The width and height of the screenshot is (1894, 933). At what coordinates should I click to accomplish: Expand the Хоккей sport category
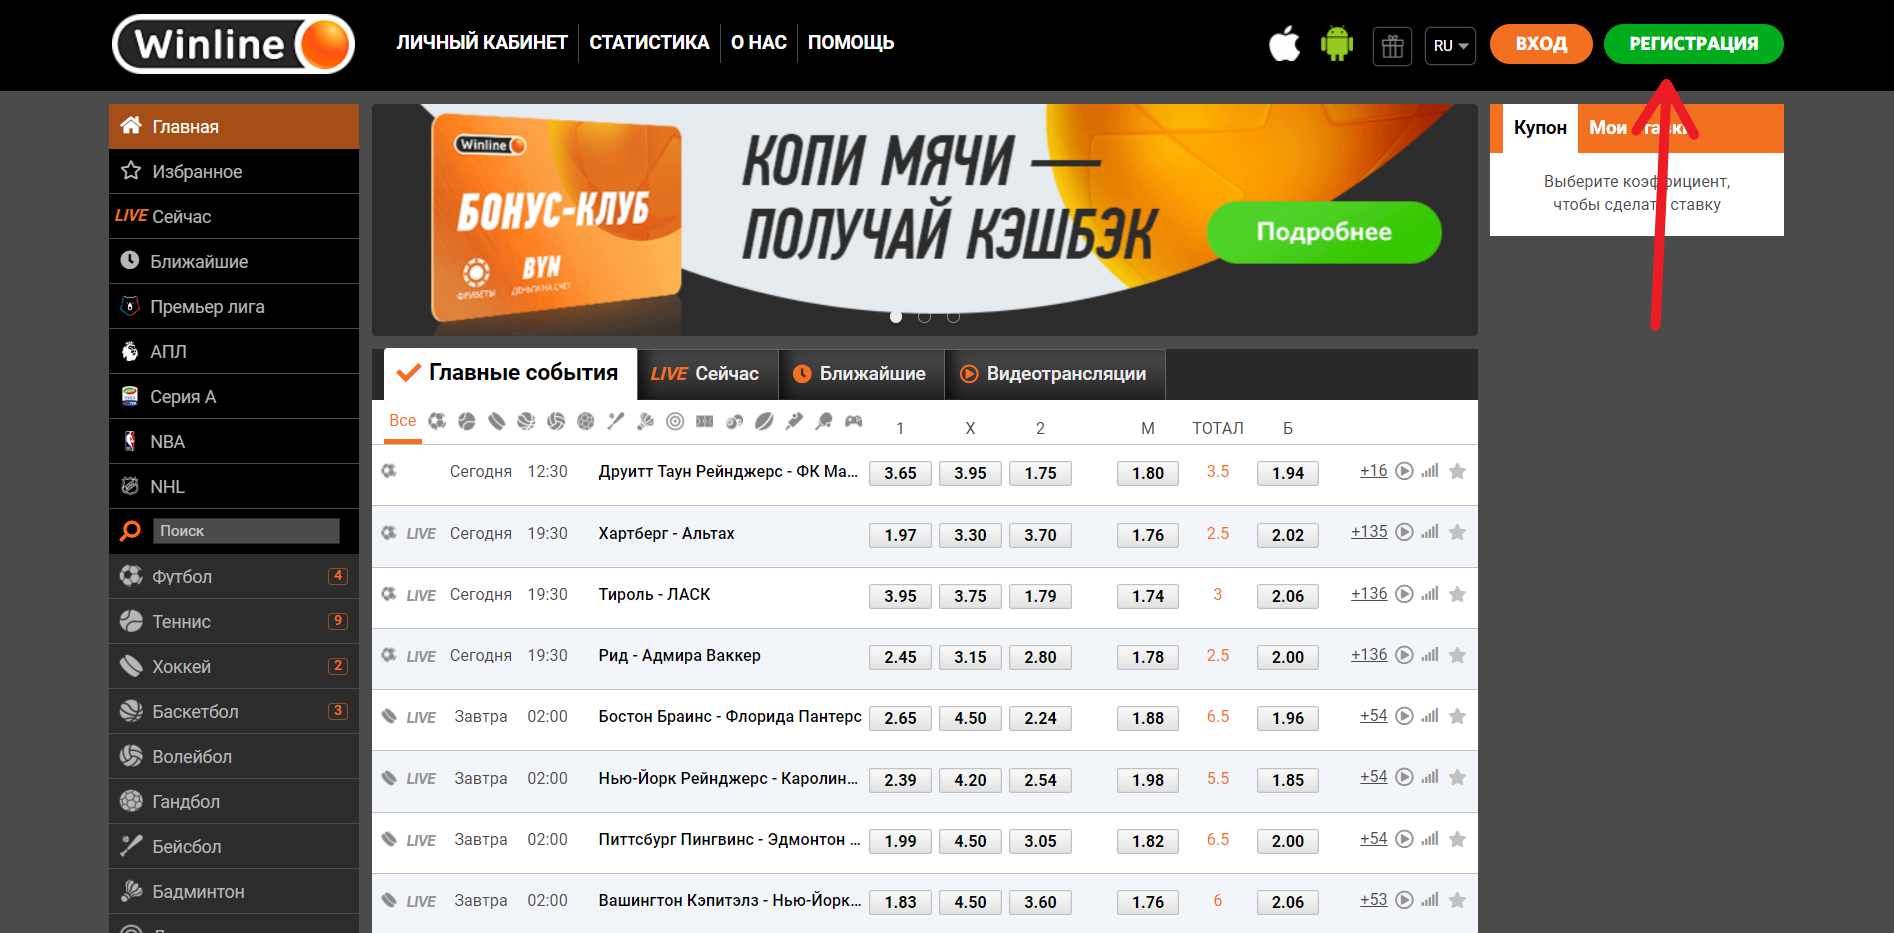[x=234, y=666]
